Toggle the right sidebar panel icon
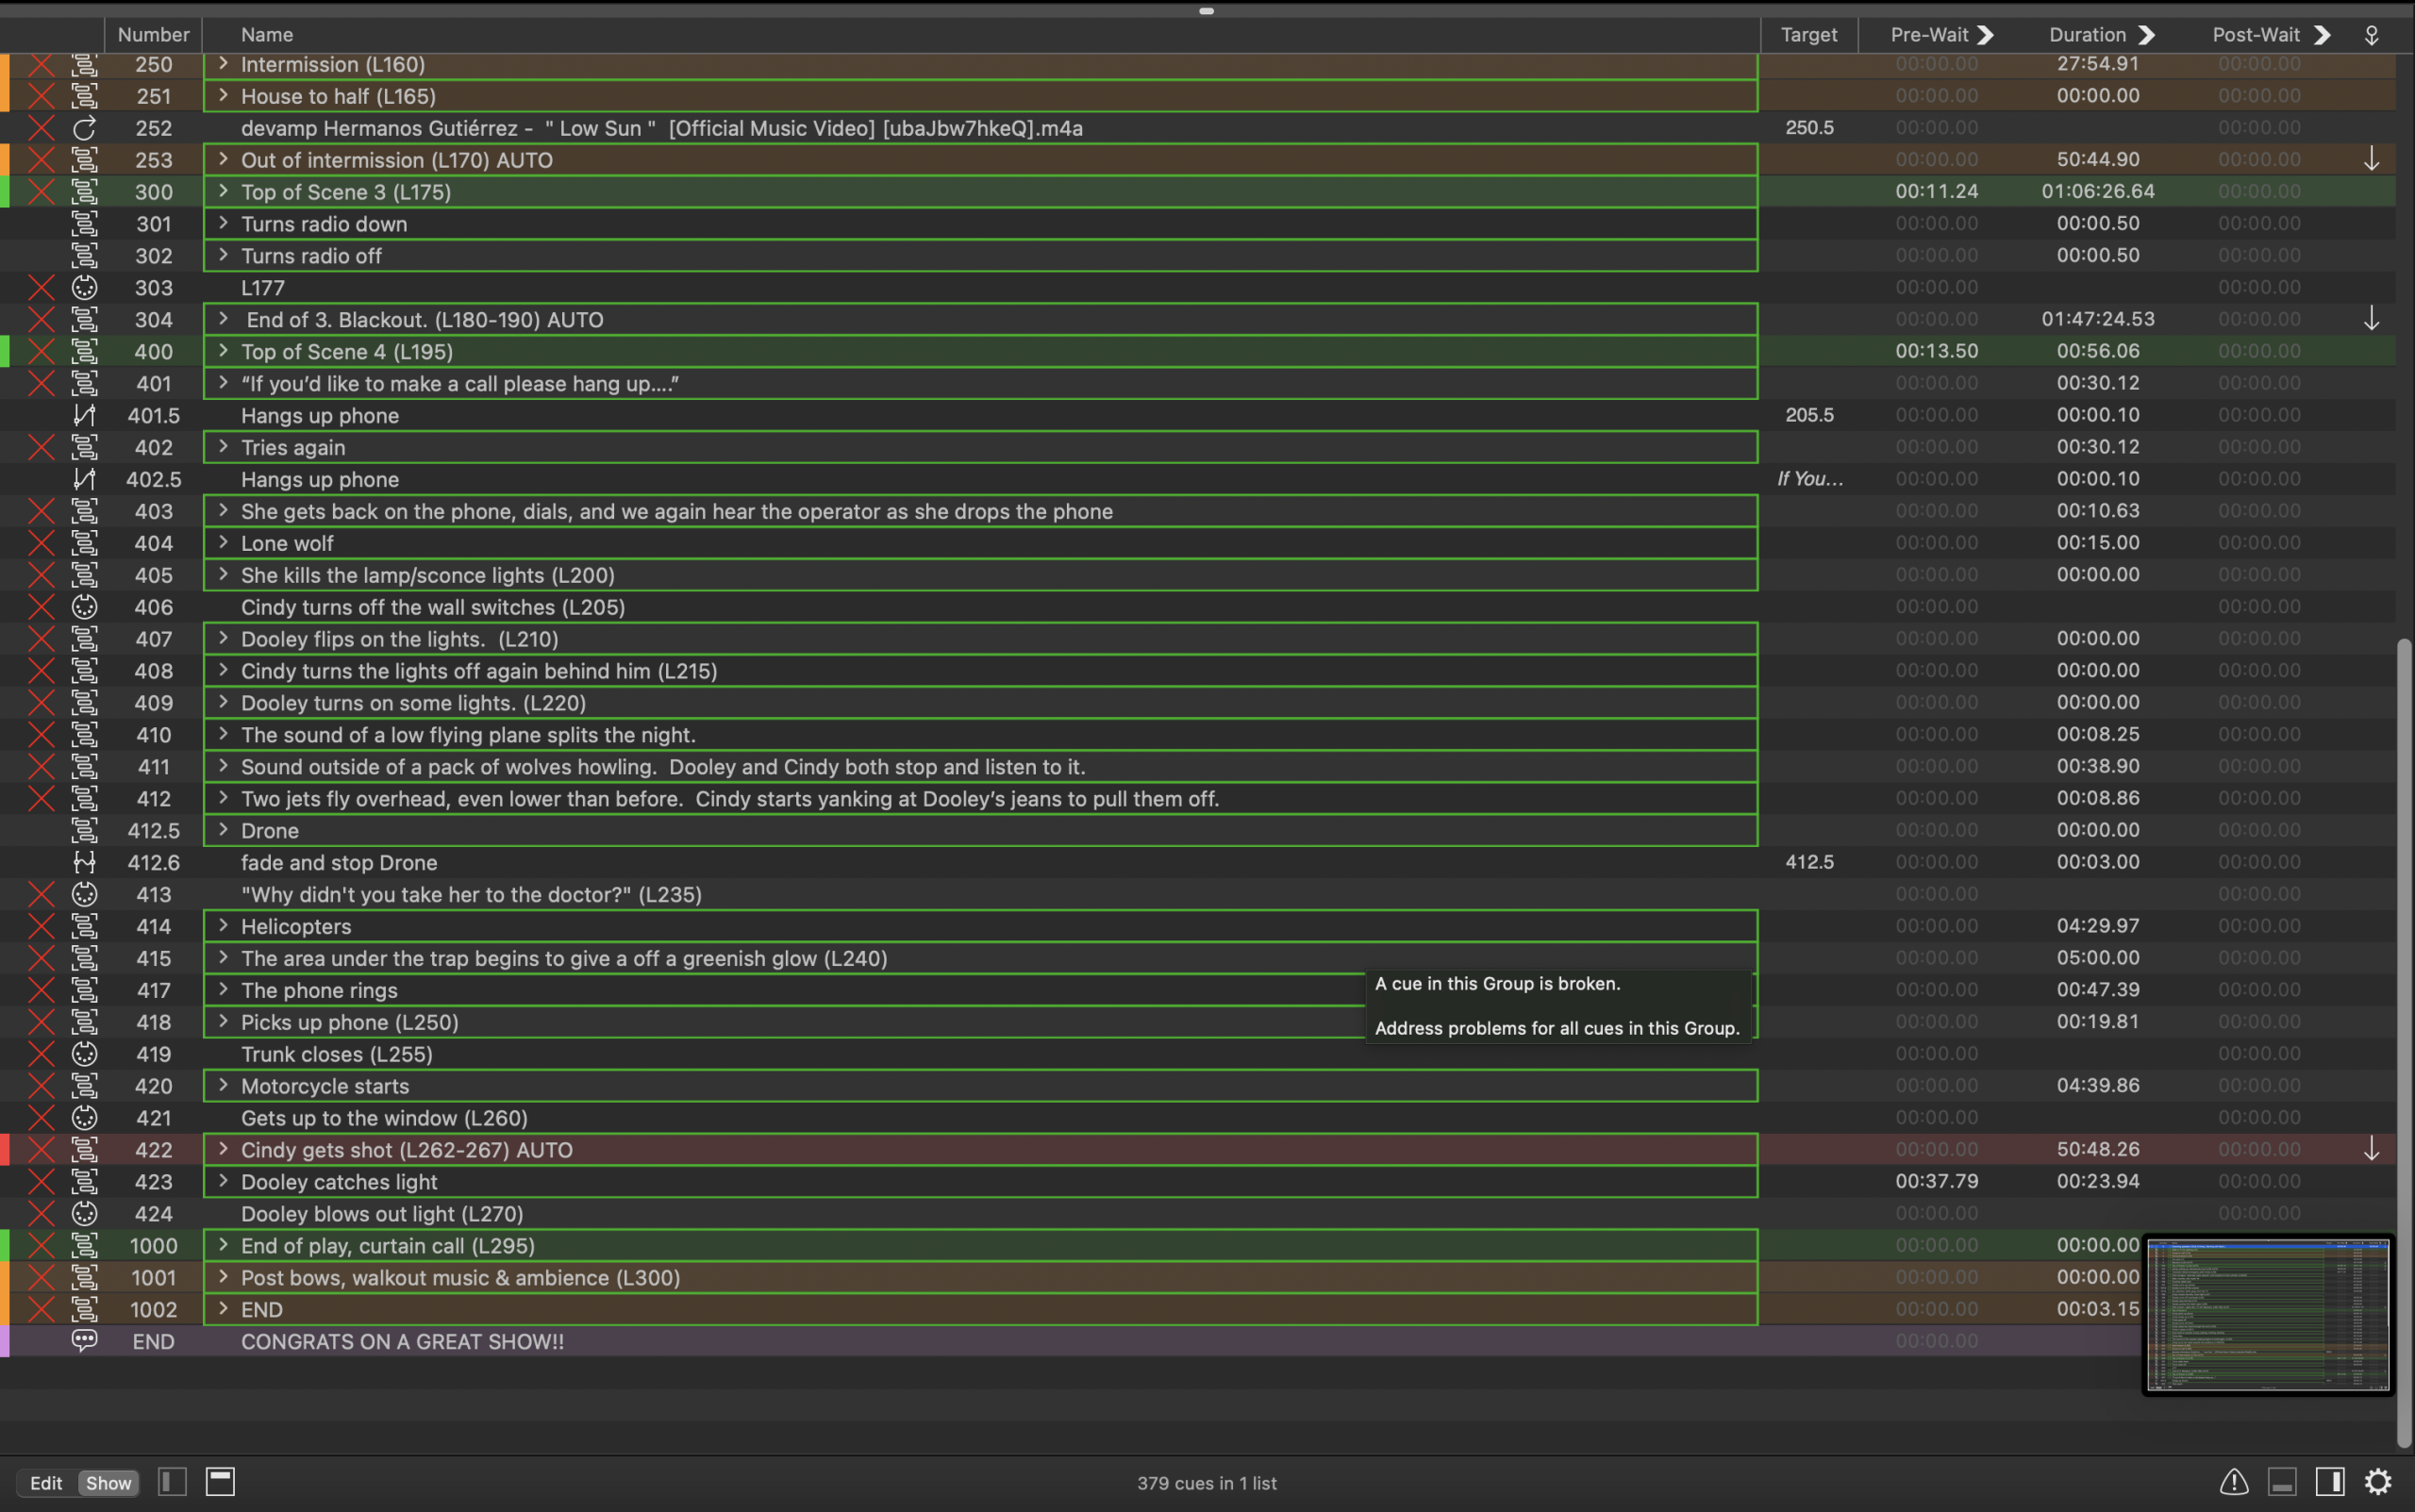Viewport: 2415px width, 1512px height. click(x=2330, y=1481)
